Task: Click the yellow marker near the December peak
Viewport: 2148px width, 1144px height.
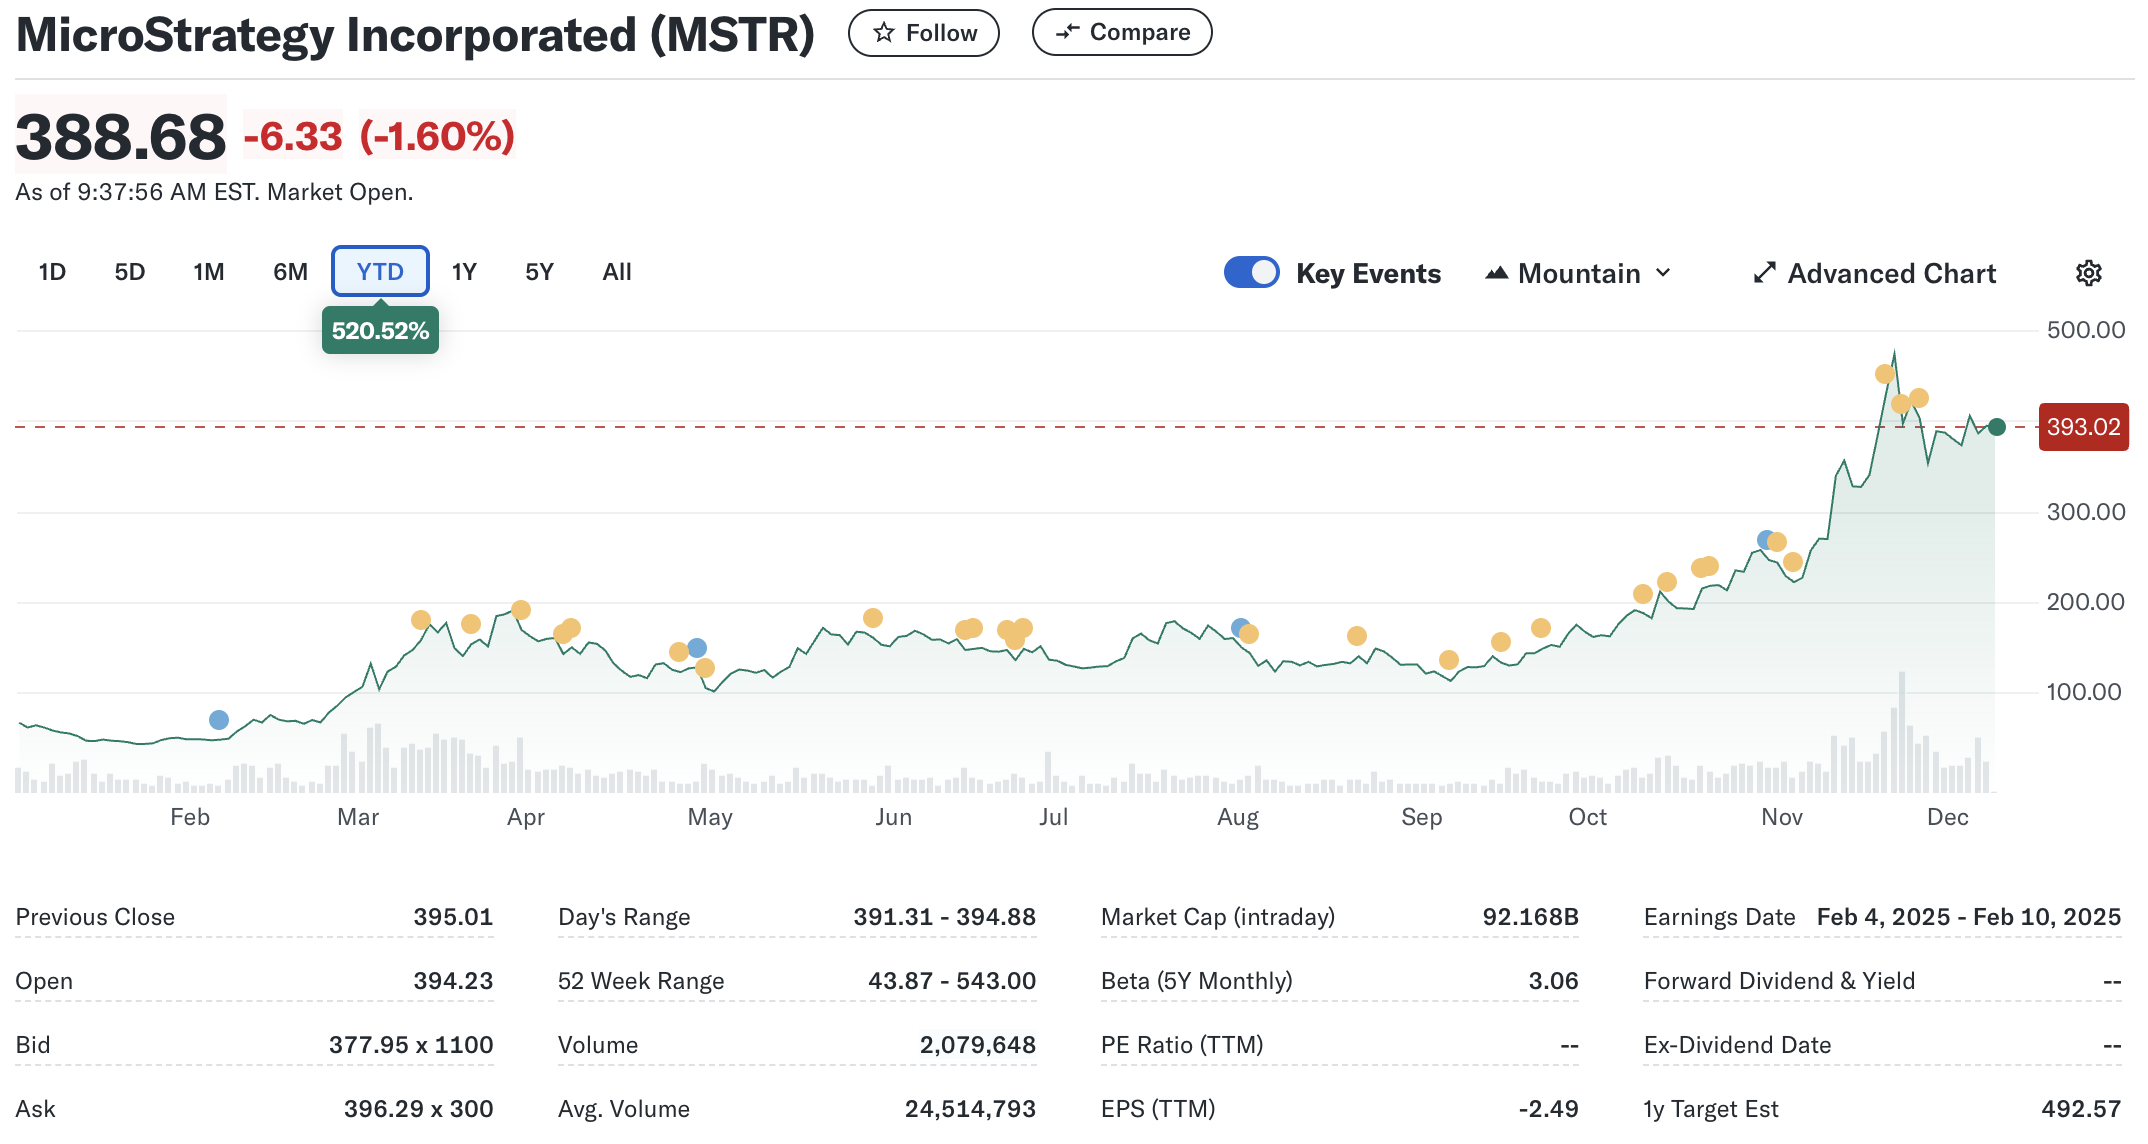Action: pyautogui.click(x=1884, y=374)
